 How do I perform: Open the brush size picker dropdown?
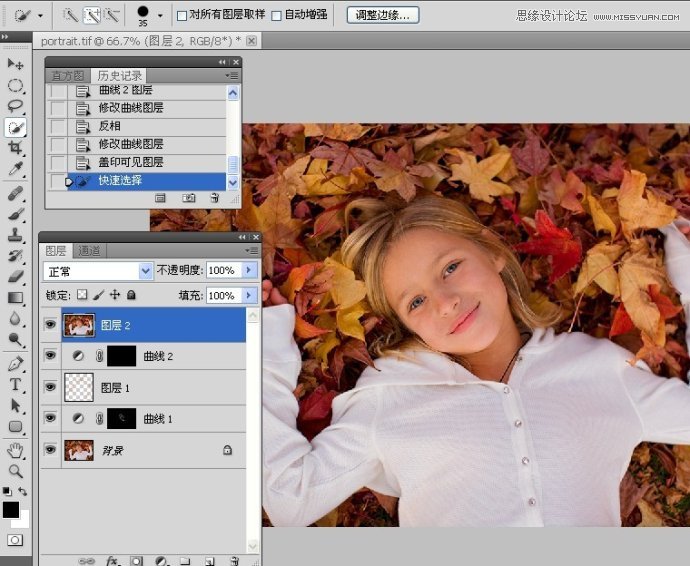tap(159, 16)
